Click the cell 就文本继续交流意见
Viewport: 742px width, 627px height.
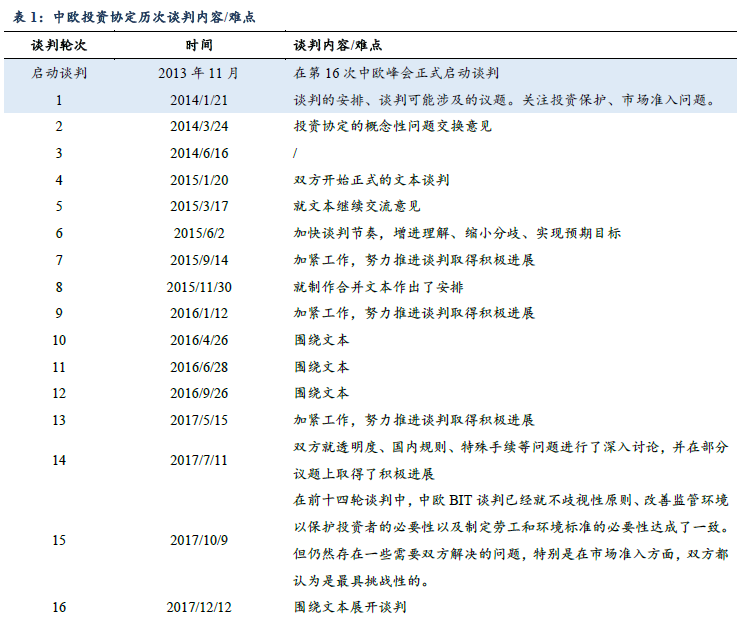[x=357, y=206]
